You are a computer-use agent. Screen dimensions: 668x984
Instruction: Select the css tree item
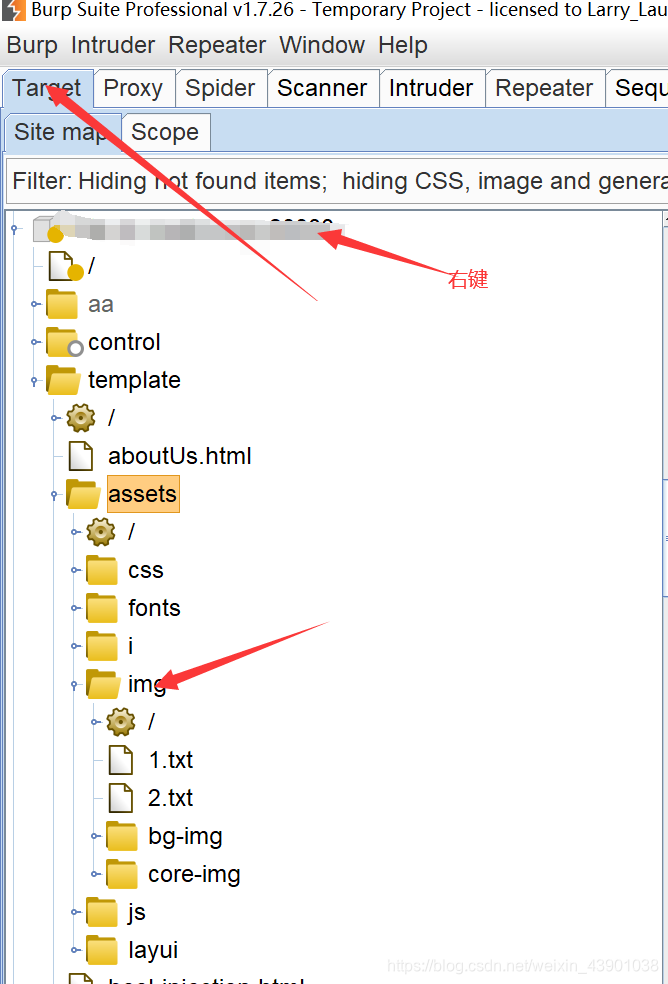click(x=146, y=570)
